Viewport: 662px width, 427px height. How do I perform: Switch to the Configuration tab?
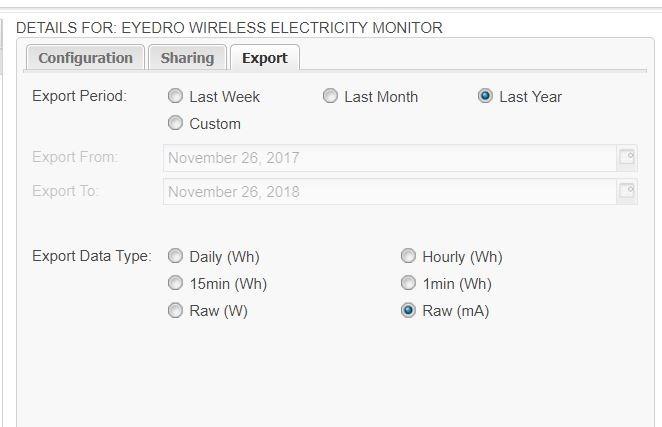(x=85, y=58)
